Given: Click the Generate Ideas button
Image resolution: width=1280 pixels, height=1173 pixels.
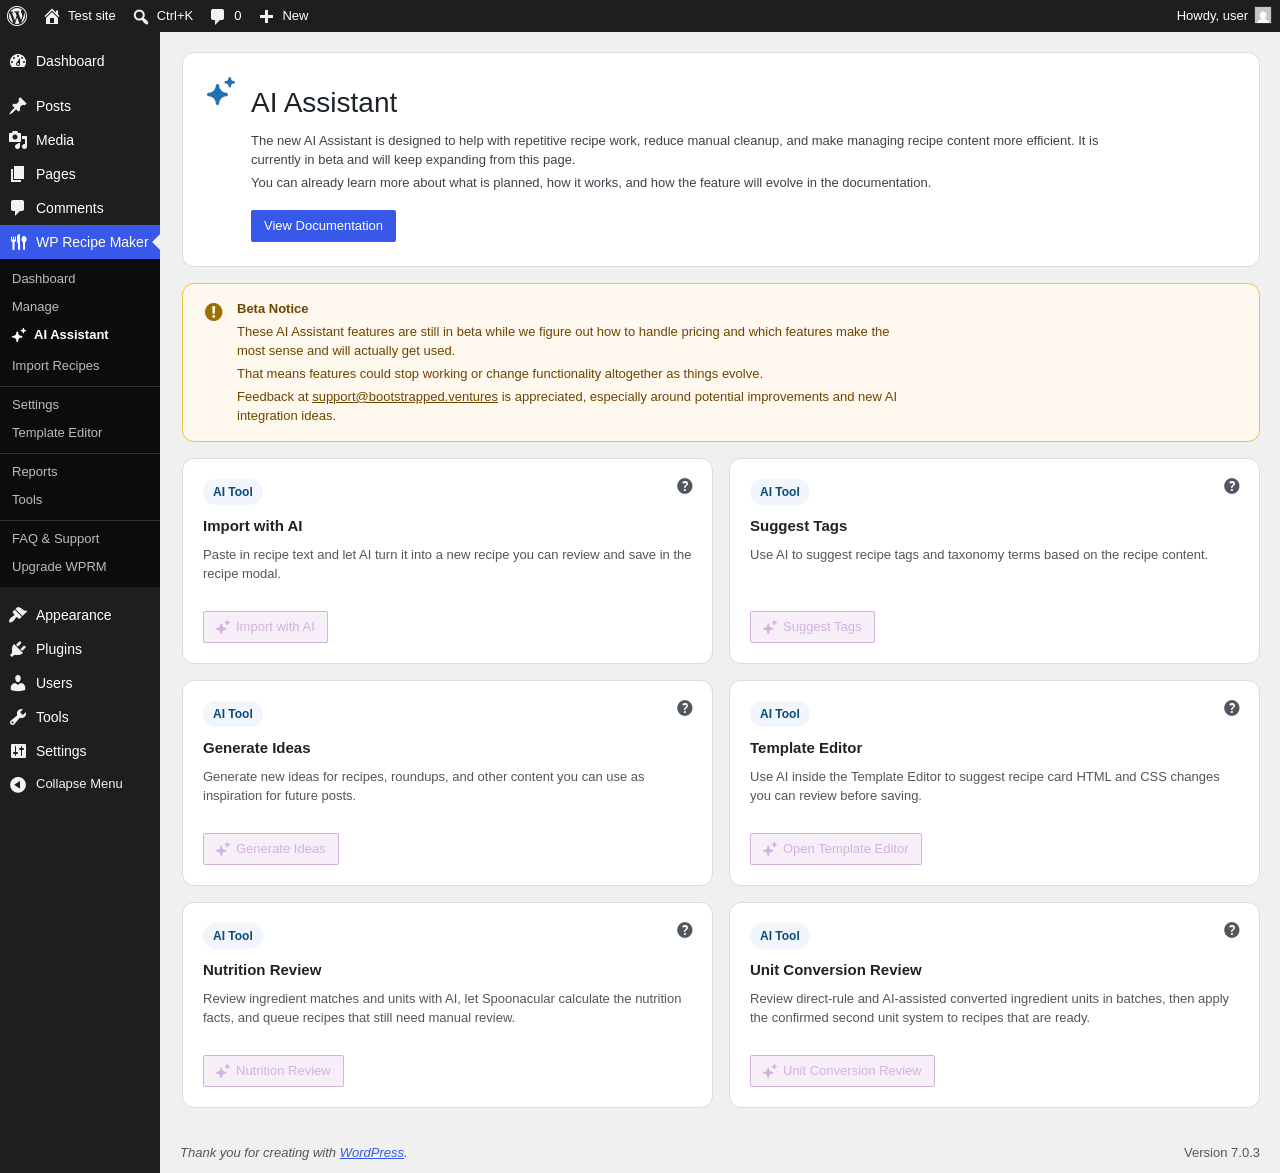Looking at the screenshot, I should pyautogui.click(x=271, y=849).
